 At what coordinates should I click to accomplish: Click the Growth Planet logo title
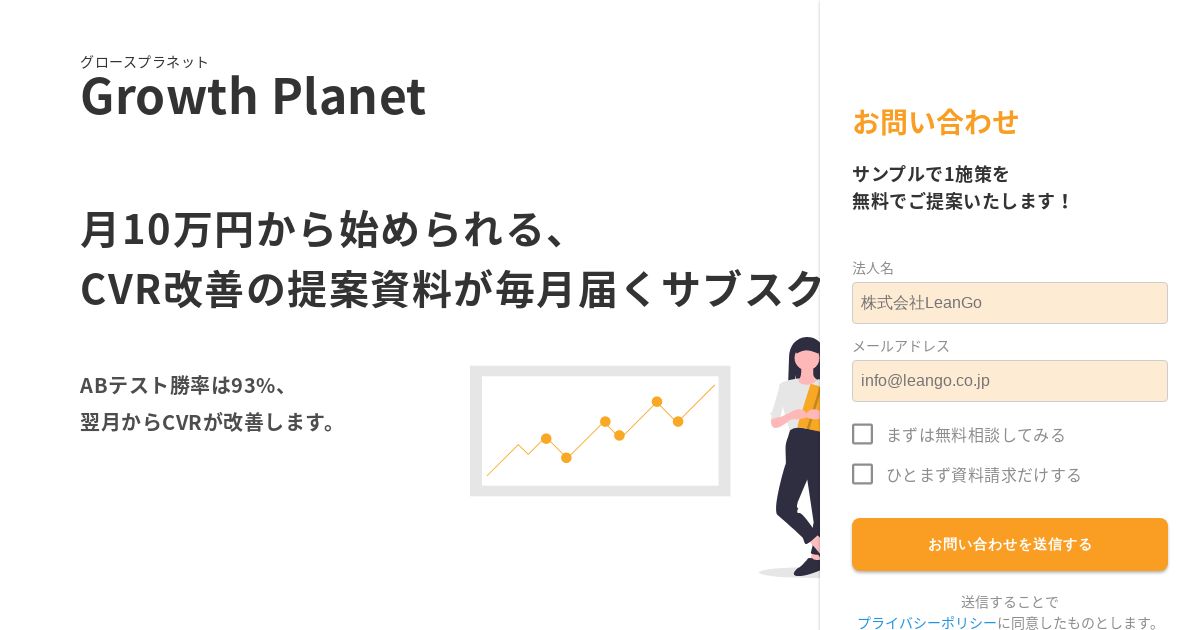click(253, 96)
